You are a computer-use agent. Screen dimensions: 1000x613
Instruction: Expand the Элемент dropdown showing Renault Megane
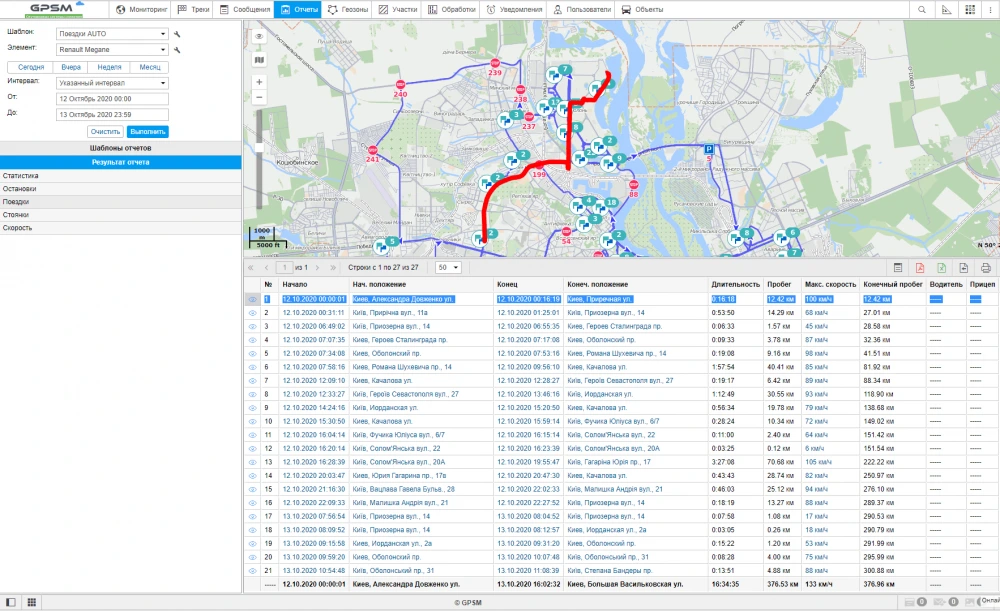[x=112, y=48]
